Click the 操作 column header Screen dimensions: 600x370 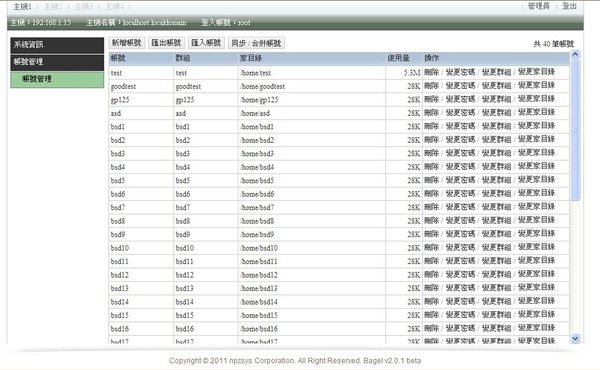[x=496, y=58]
